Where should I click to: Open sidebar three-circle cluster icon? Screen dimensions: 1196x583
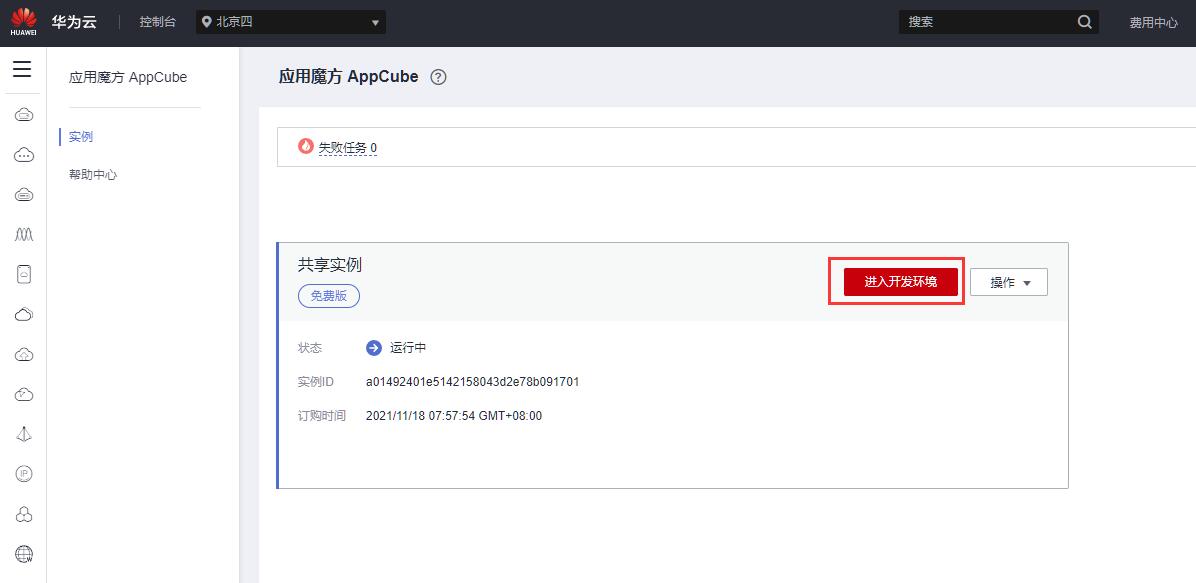tap(24, 514)
